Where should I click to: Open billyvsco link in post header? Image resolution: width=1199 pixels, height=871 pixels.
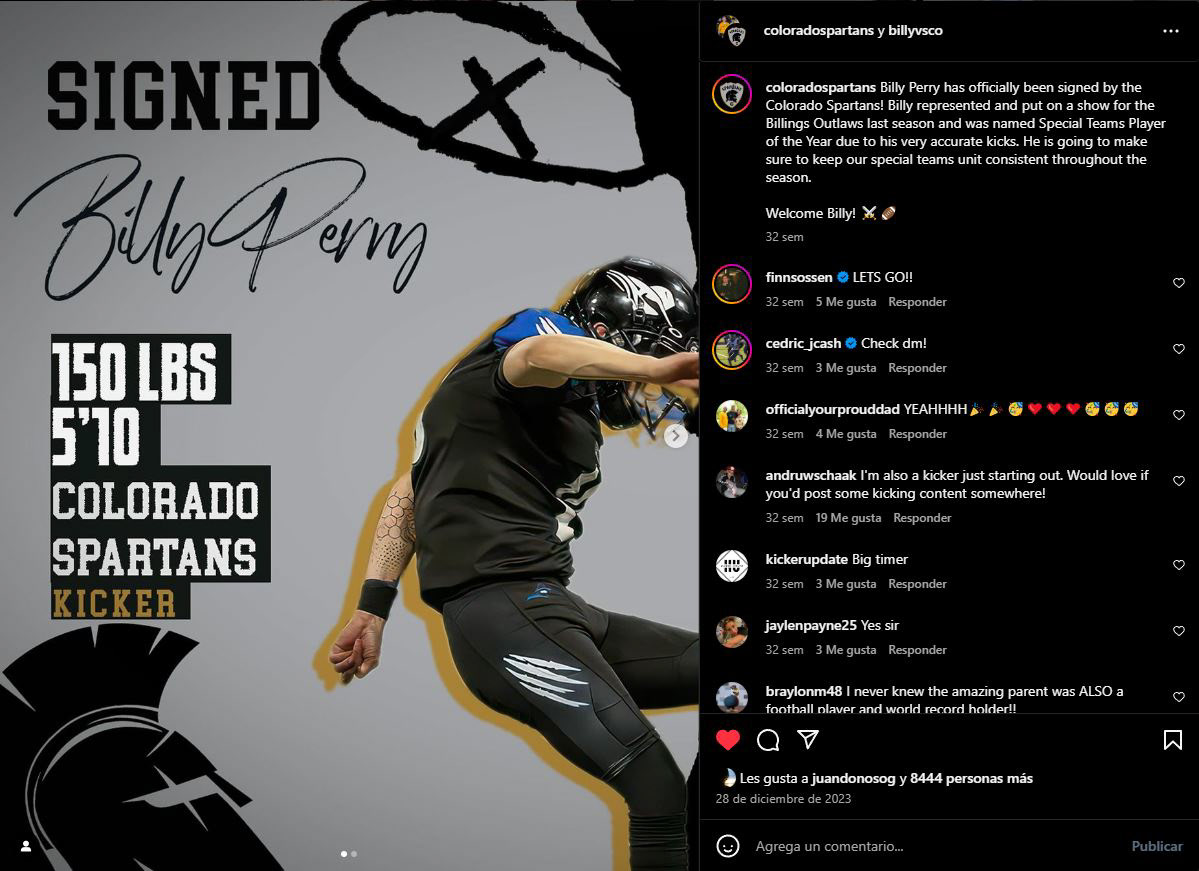[915, 31]
